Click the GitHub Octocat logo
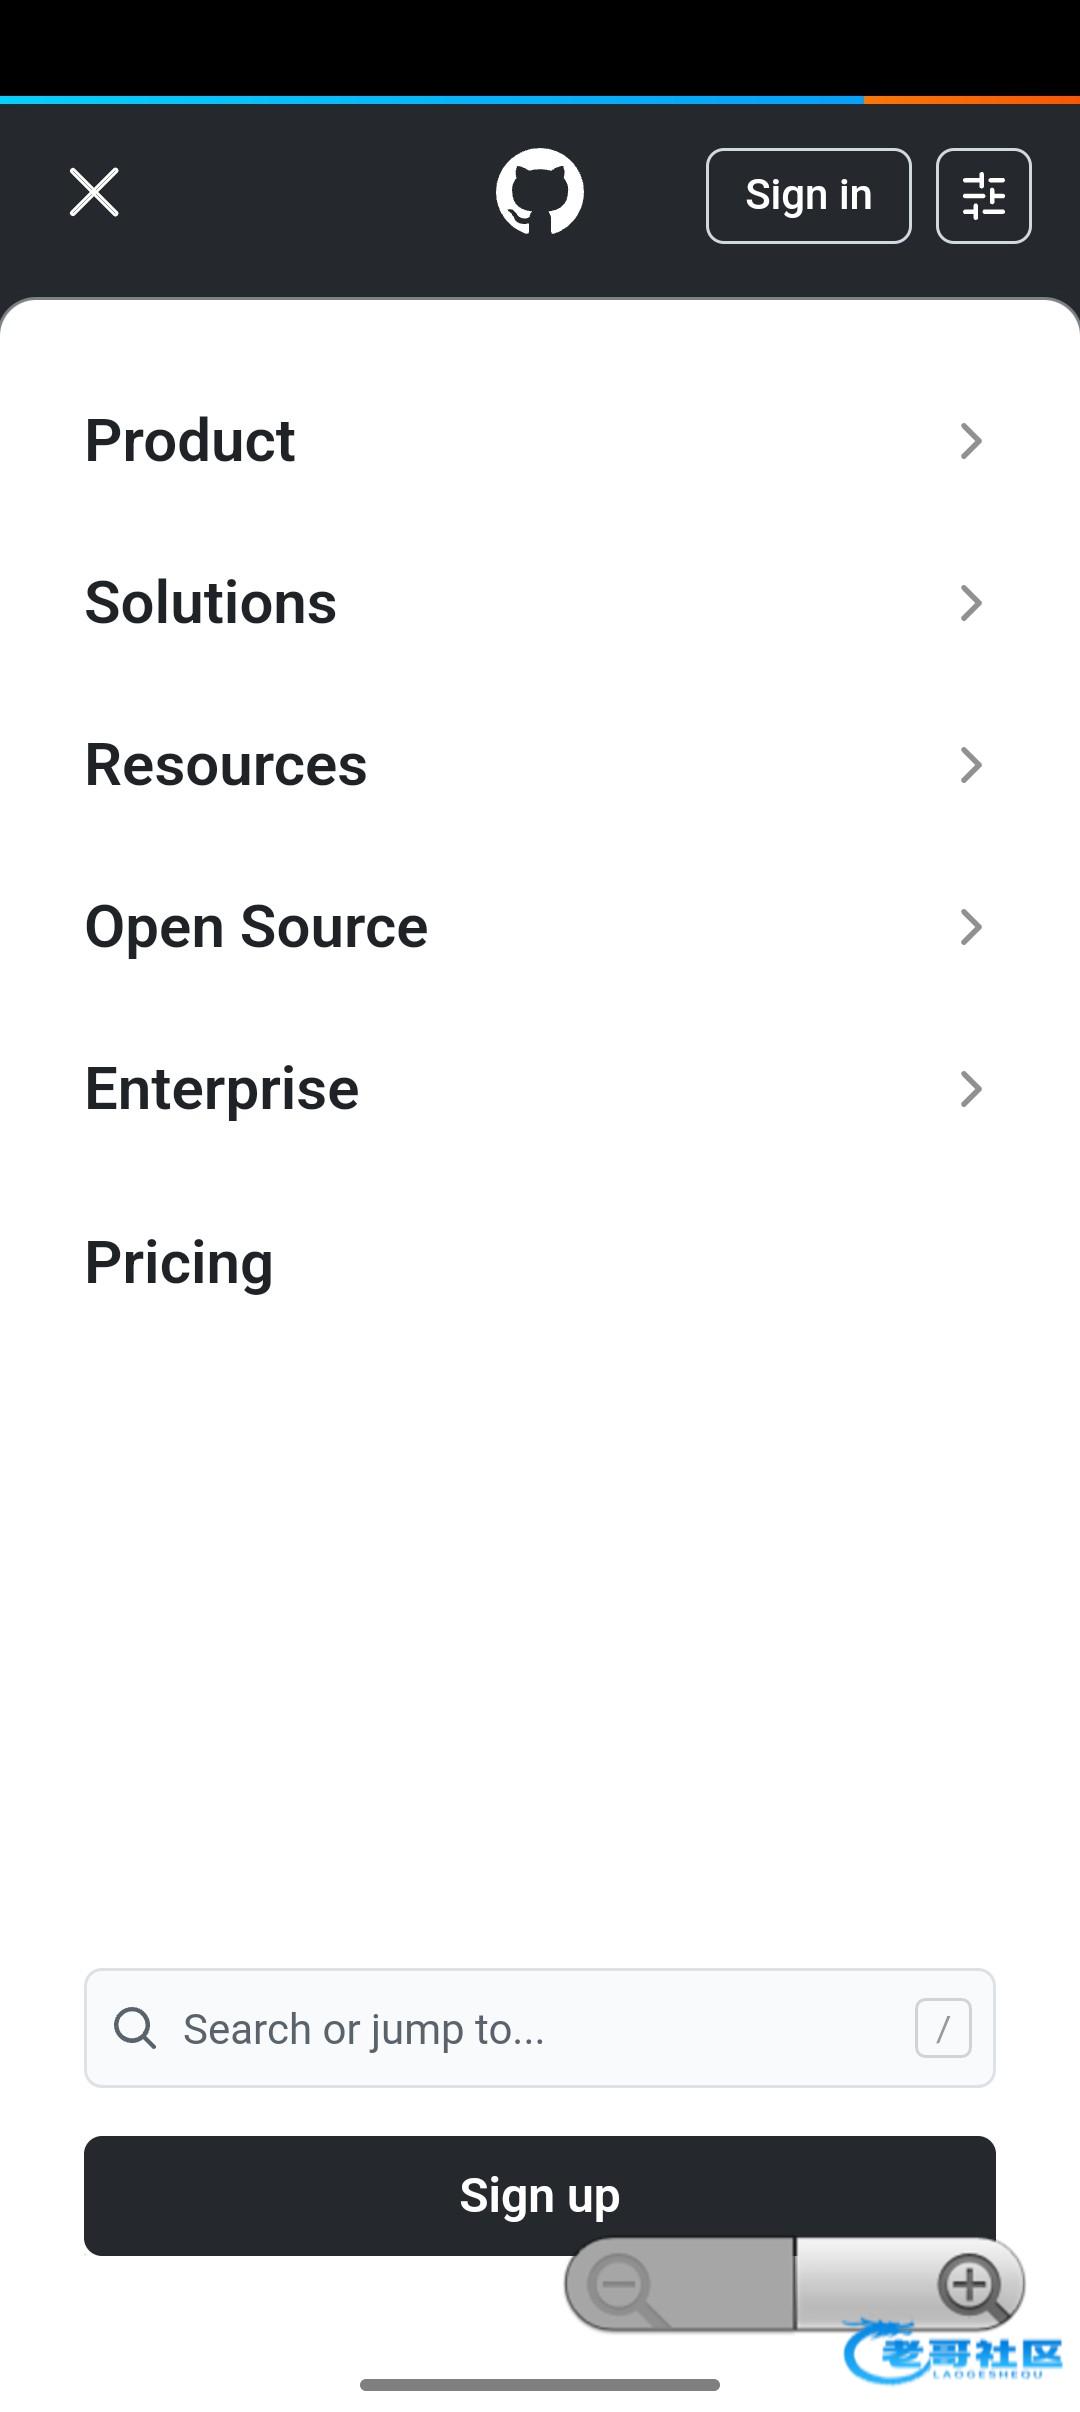1080x2412 pixels. [x=540, y=192]
